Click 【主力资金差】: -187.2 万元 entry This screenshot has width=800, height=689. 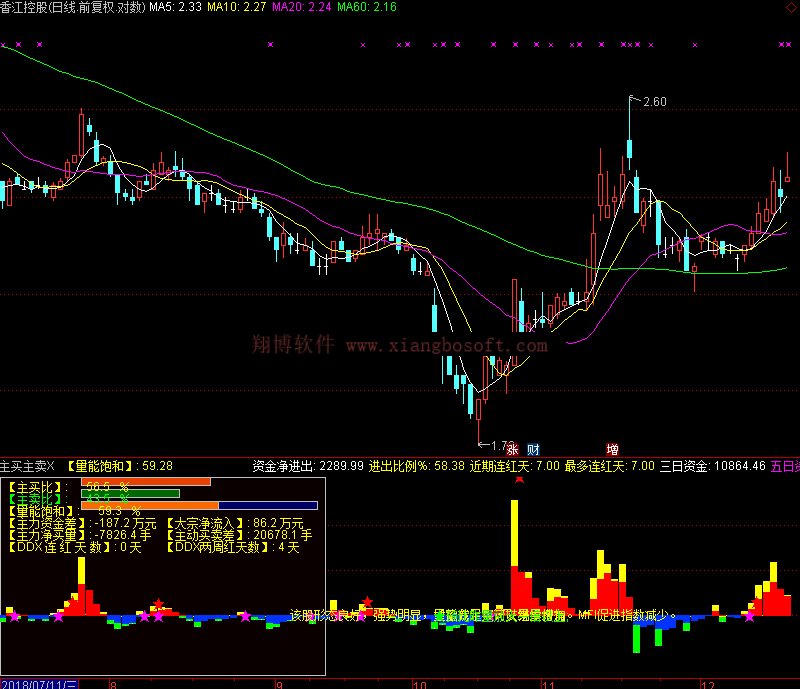(x=82, y=523)
